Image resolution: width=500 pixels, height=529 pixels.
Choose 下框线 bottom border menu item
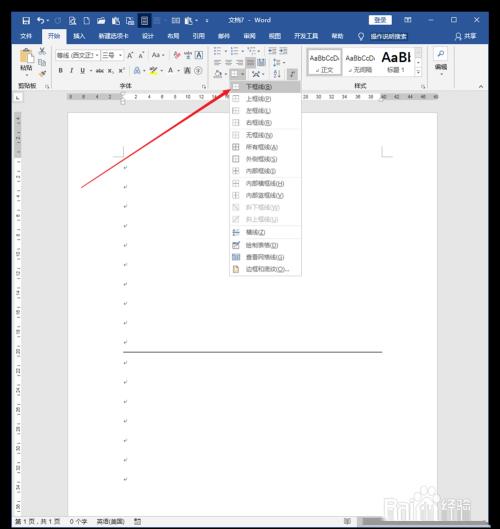click(265, 87)
